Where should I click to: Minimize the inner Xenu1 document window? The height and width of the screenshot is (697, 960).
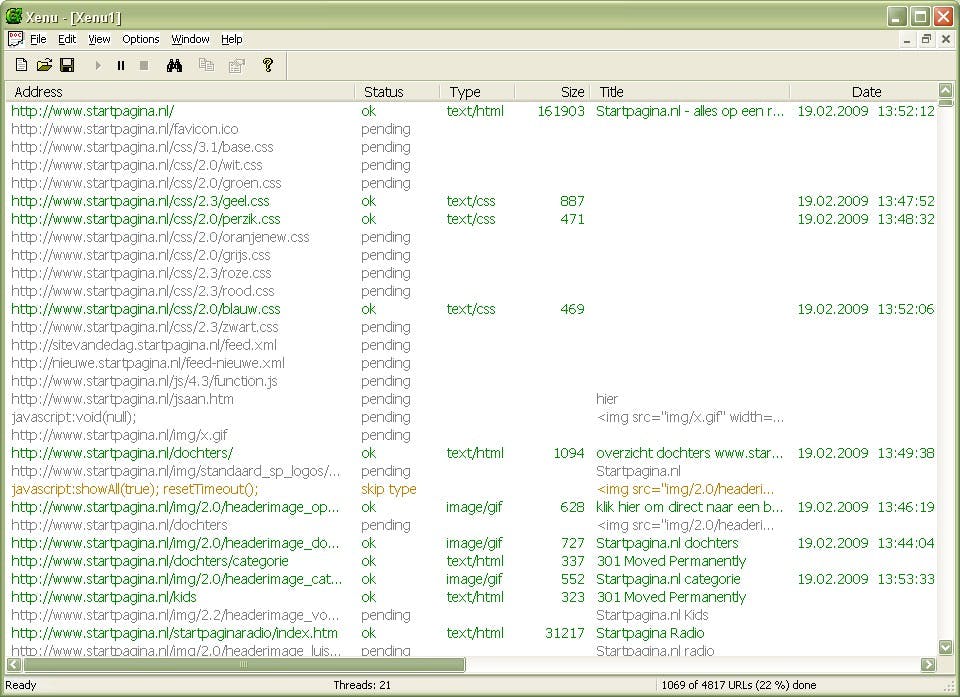[907, 39]
